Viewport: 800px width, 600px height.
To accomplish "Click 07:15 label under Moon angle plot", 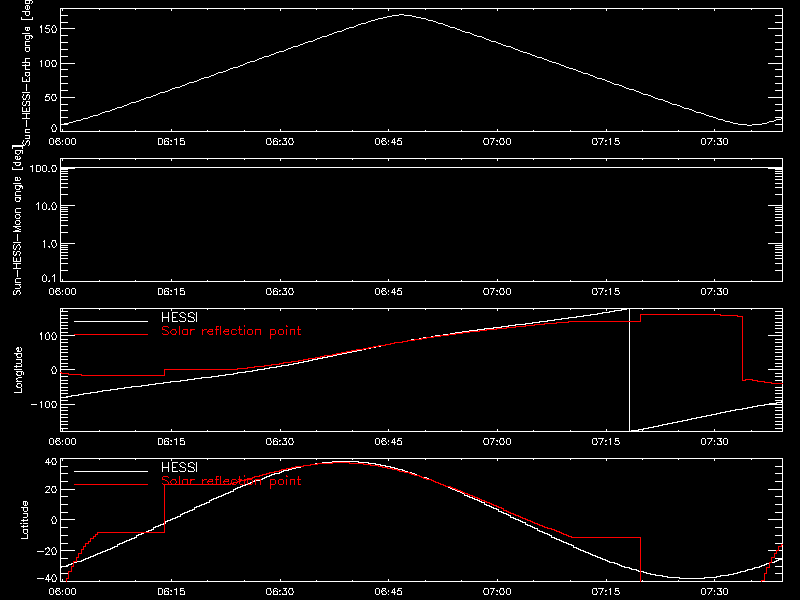I will (x=606, y=292).
